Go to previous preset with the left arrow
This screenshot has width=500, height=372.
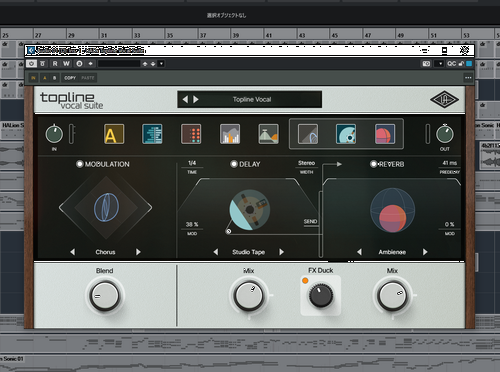coord(185,99)
